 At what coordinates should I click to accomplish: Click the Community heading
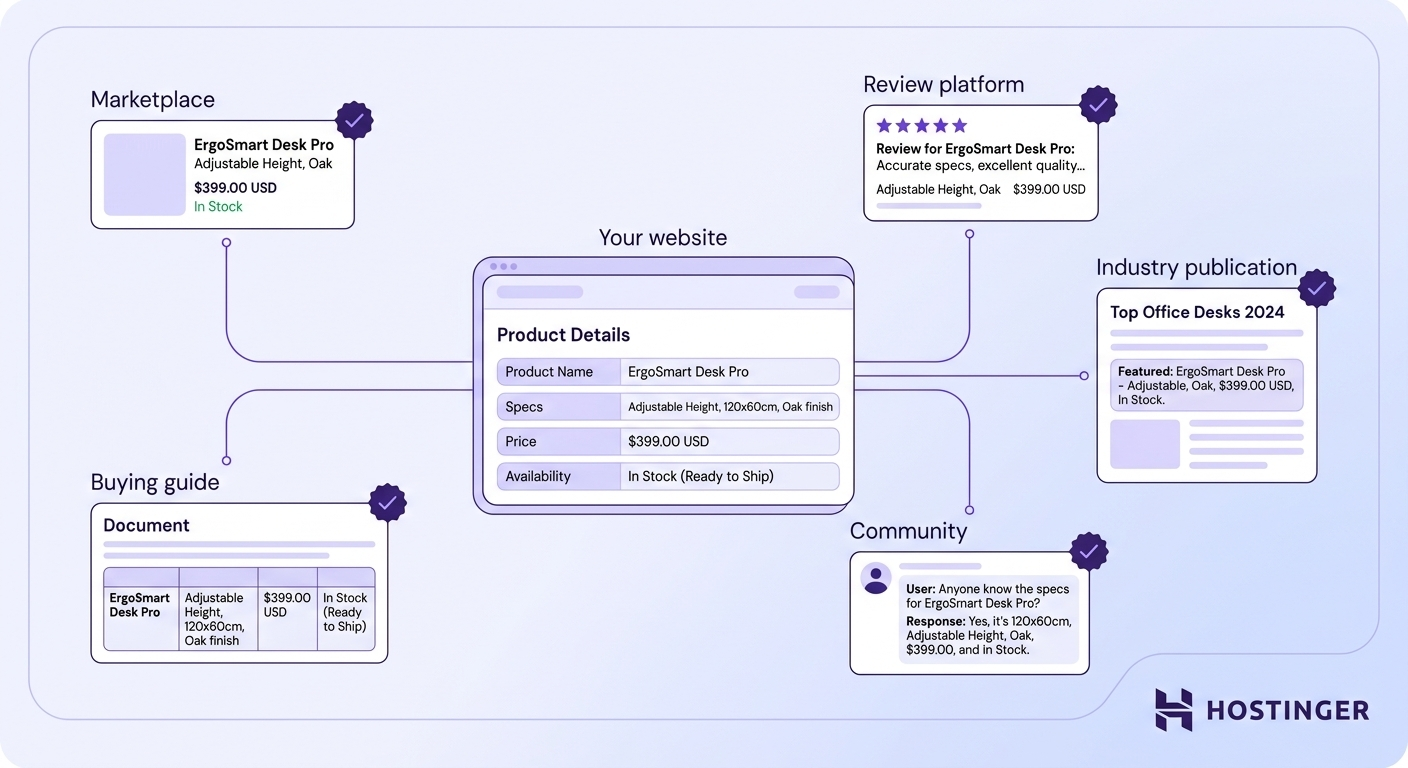pyautogui.click(x=908, y=531)
